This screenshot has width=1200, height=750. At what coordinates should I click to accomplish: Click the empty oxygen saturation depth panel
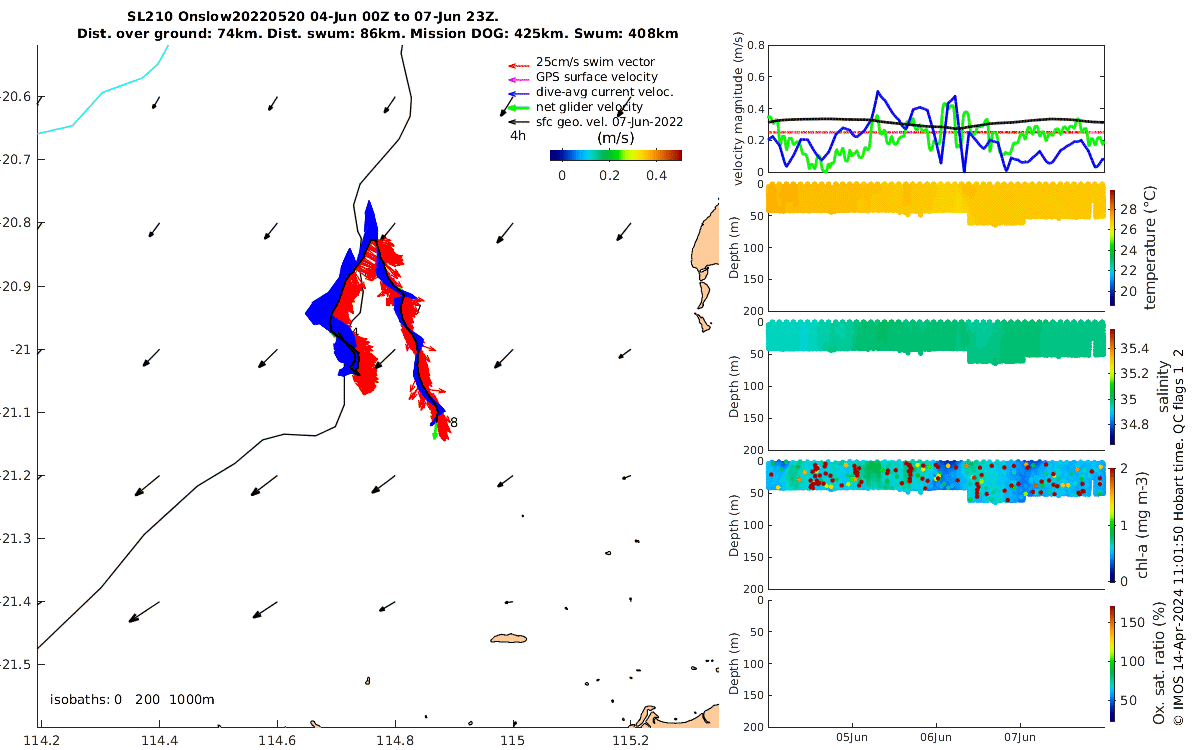point(936,662)
